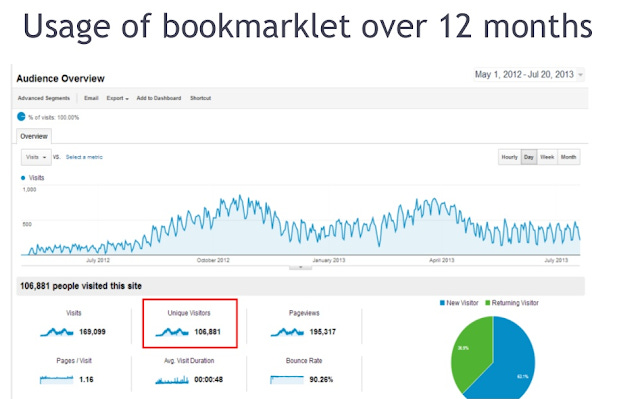
Task: Switch chart to Day view
Action: pyautogui.click(x=529, y=157)
